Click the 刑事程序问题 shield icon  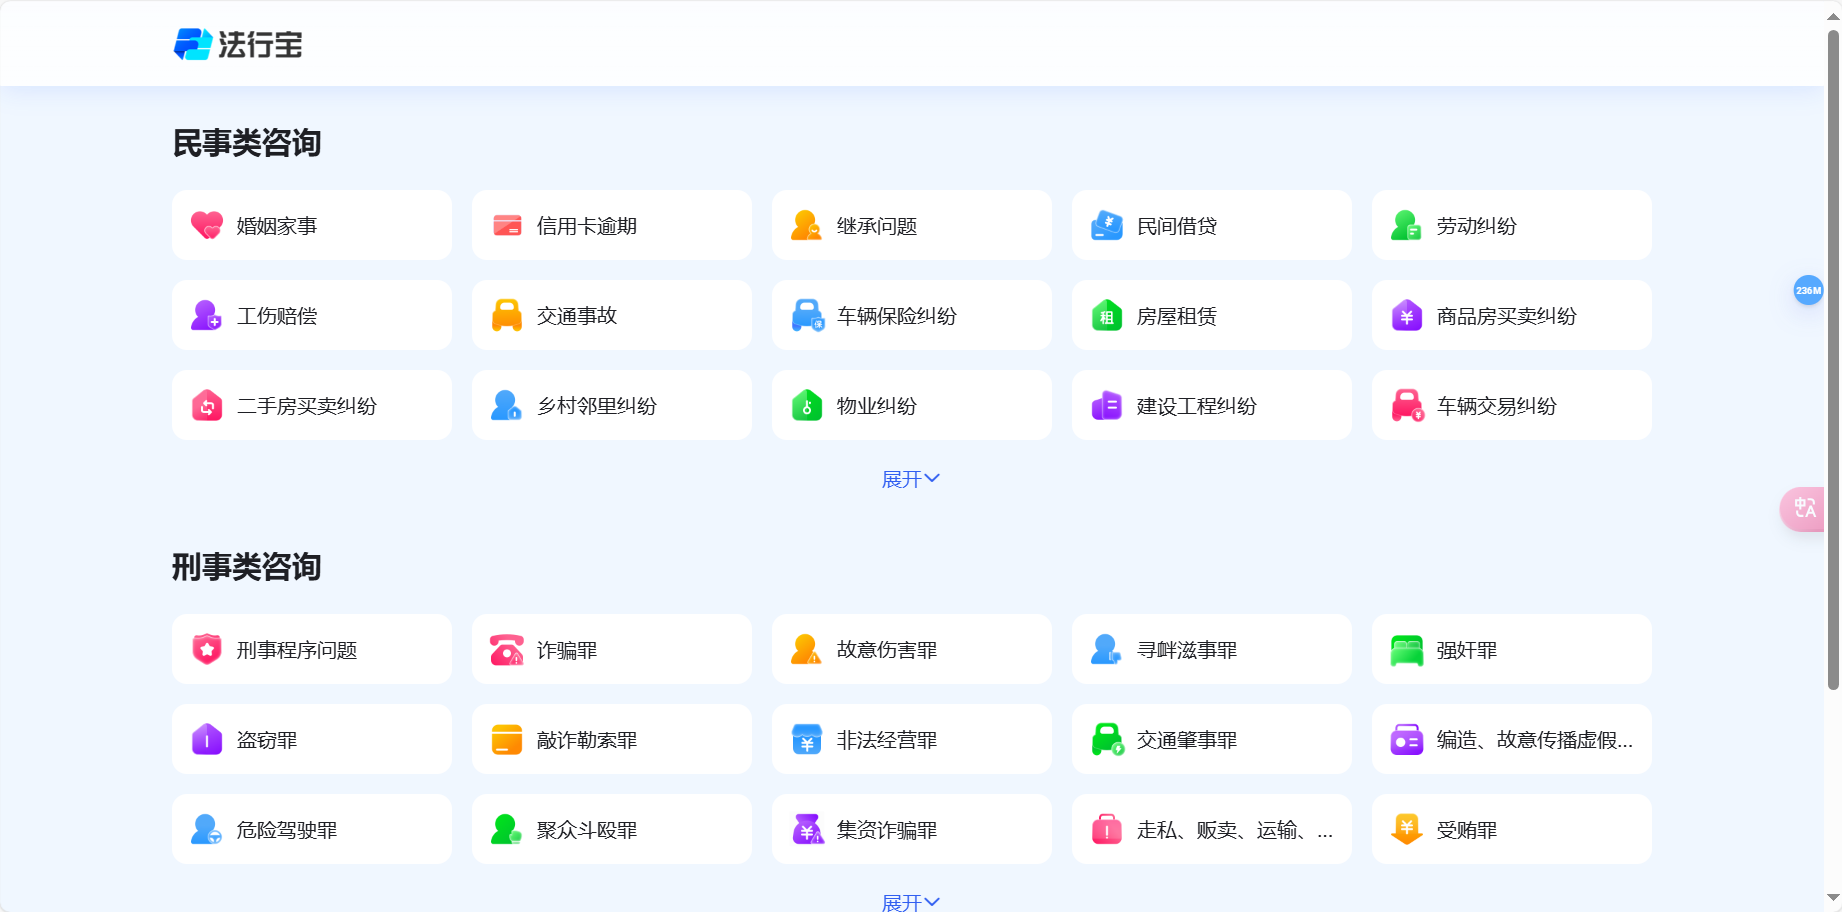206,649
